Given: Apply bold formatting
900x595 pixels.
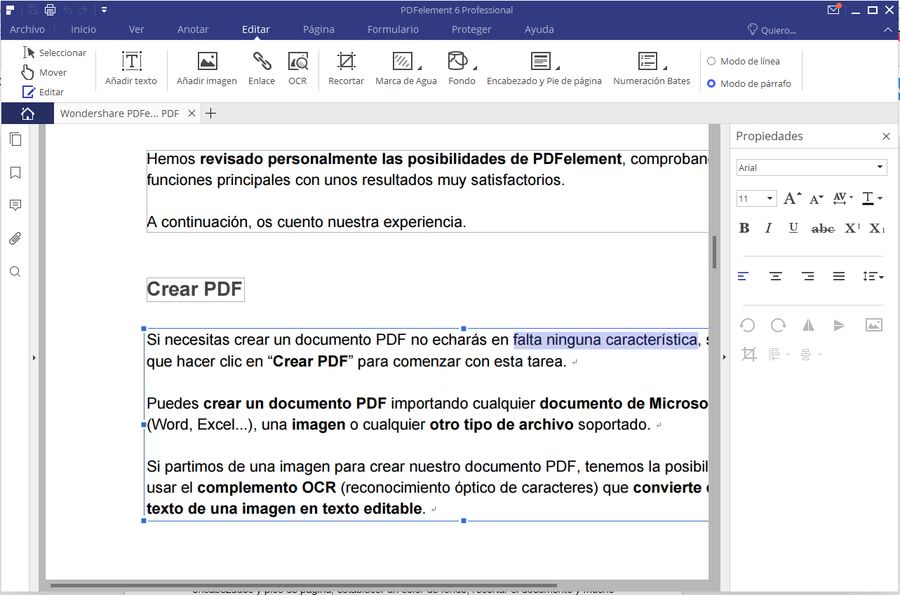Looking at the screenshot, I should (744, 228).
